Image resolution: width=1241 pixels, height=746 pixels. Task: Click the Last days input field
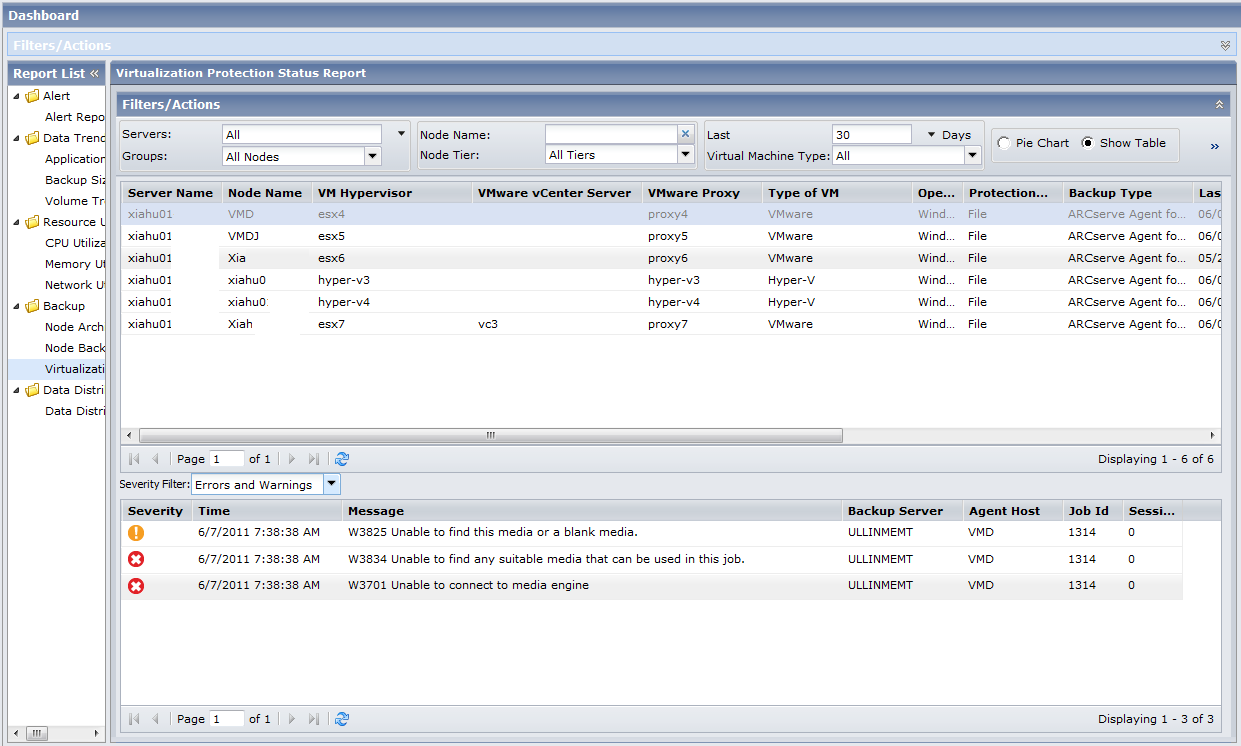click(872, 134)
